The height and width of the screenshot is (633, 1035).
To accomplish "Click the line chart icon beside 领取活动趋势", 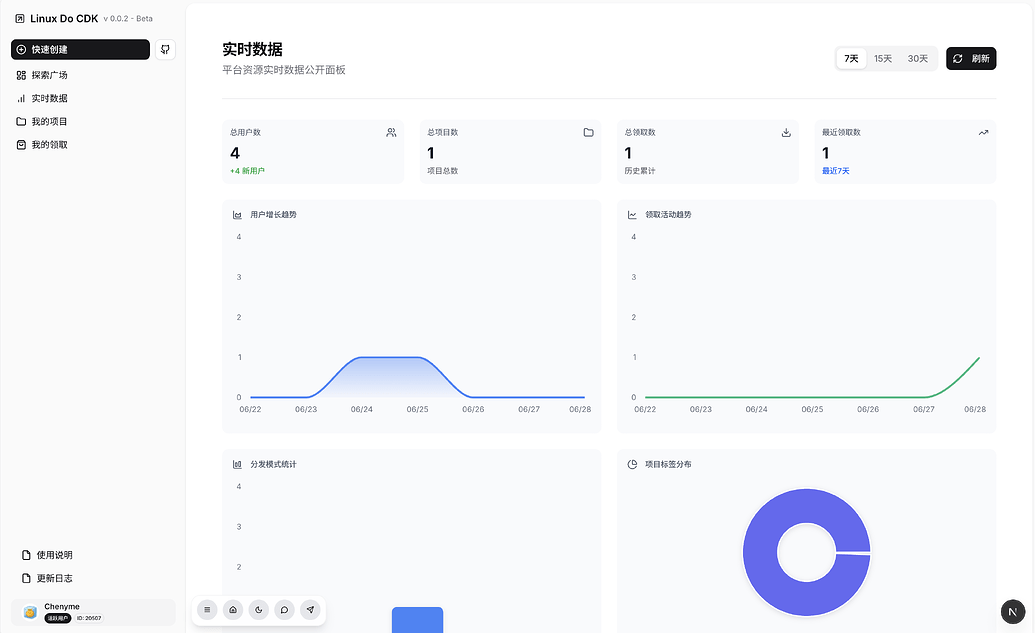I will [632, 215].
